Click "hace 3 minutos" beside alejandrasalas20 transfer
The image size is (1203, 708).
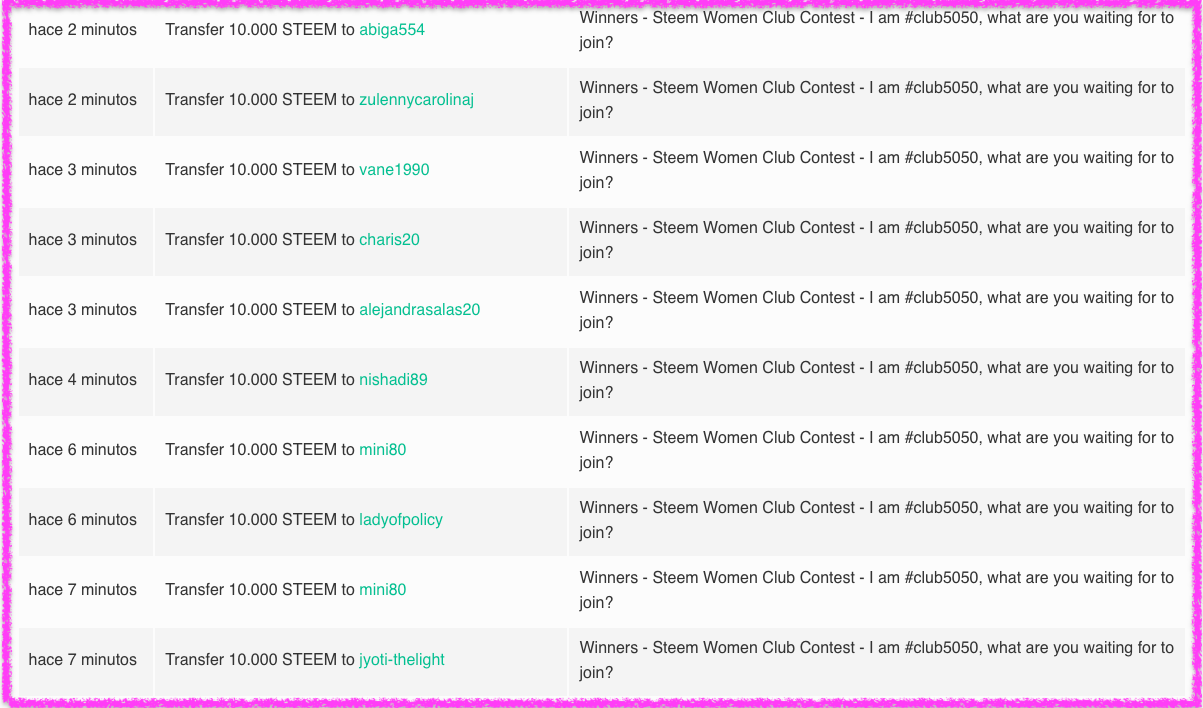[x=83, y=310]
